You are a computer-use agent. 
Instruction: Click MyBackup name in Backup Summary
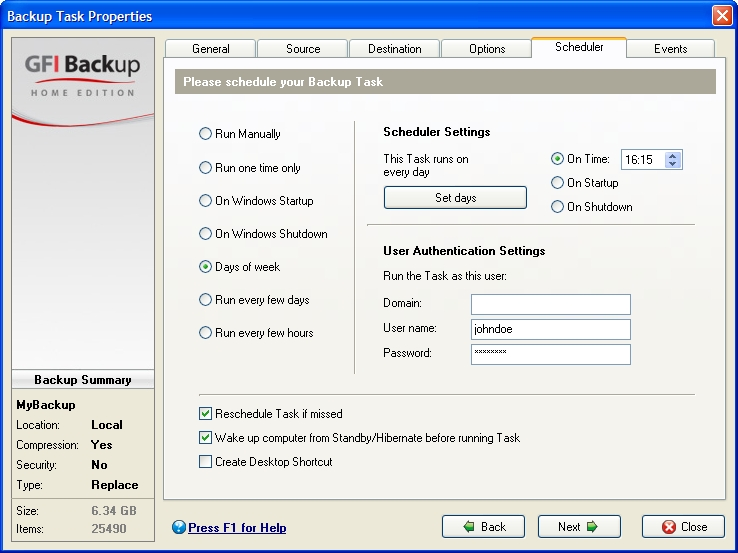coord(46,405)
